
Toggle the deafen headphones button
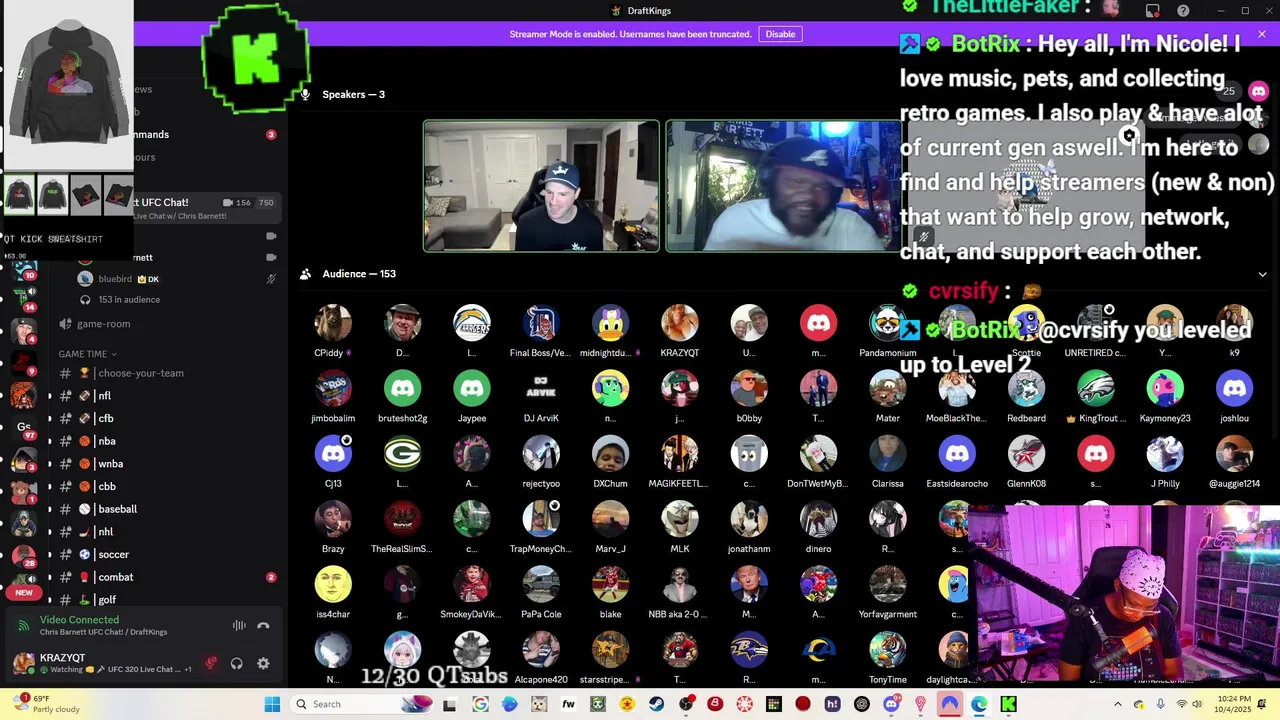coord(237,663)
